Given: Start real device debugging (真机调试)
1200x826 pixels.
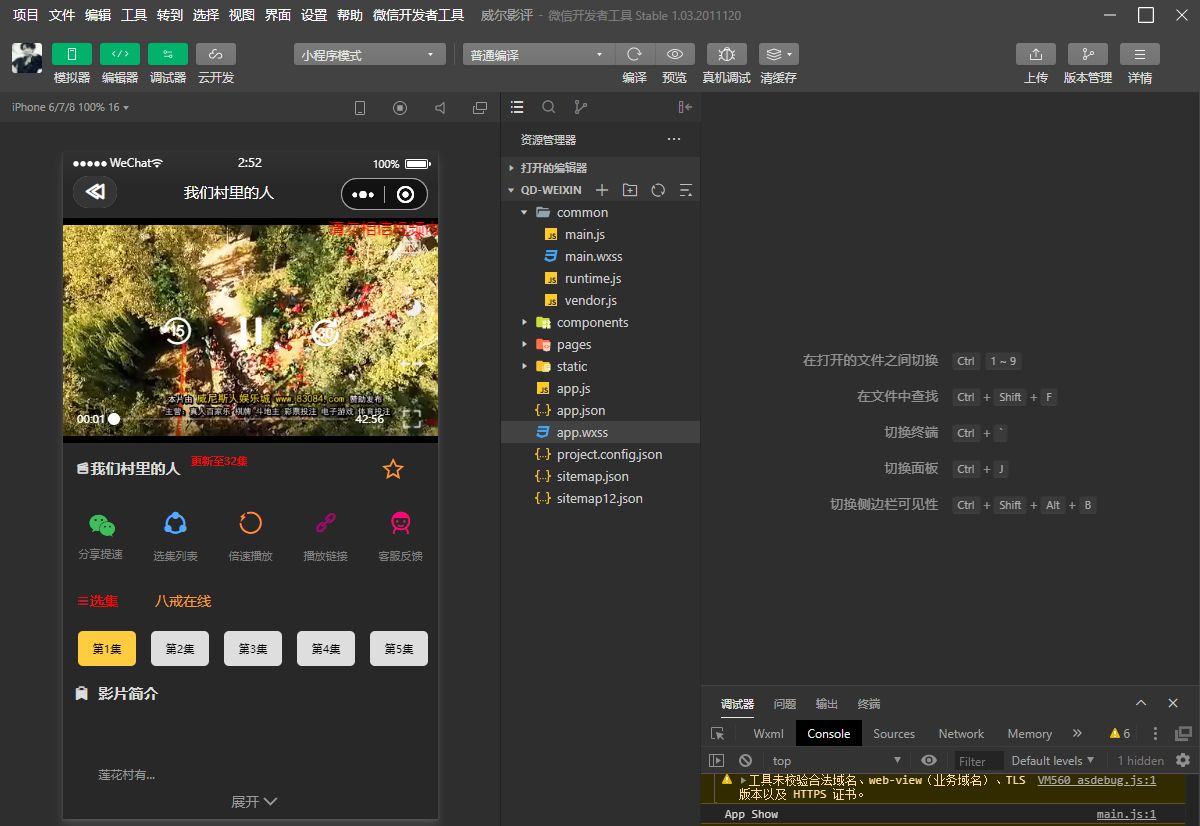Looking at the screenshot, I should click(726, 54).
